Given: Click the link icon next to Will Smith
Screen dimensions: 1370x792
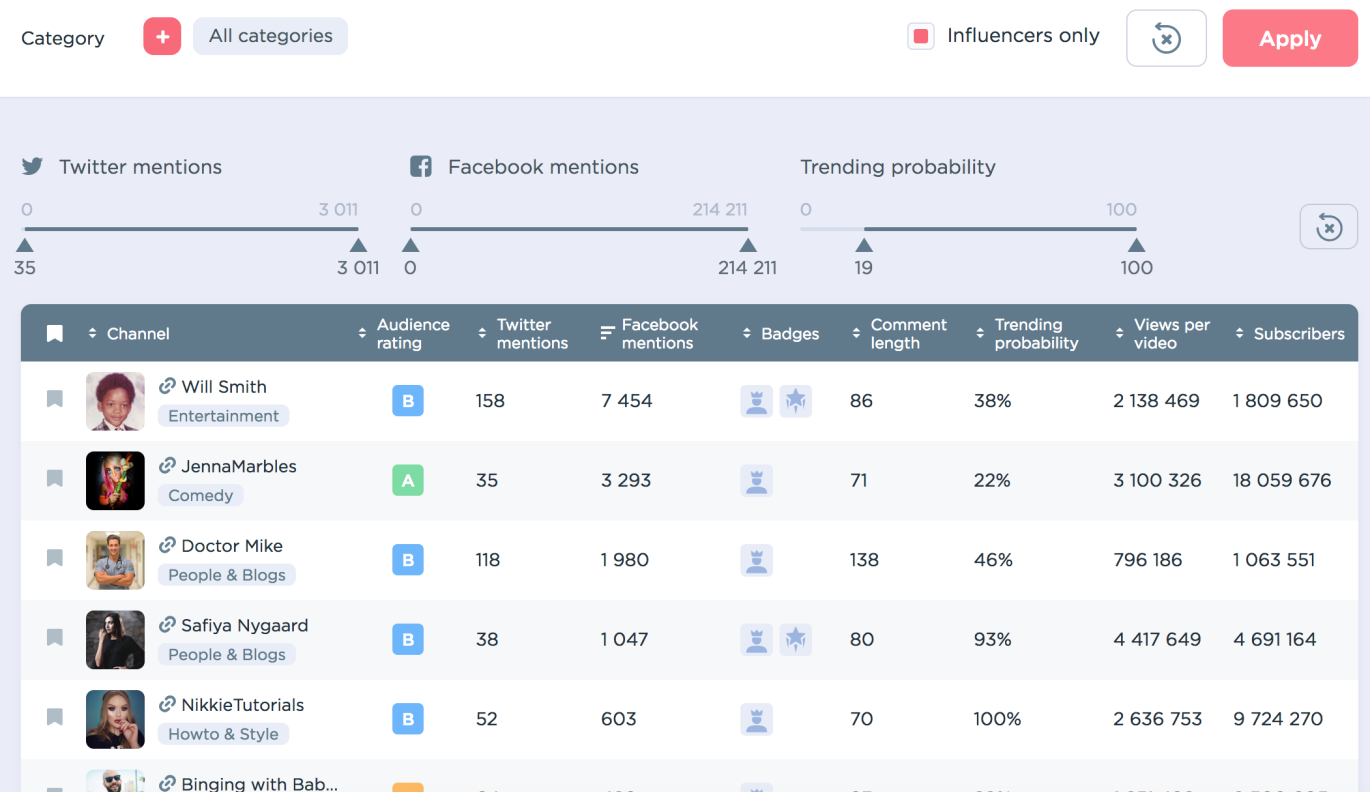Looking at the screenshot, I should [x=167, y=386].
